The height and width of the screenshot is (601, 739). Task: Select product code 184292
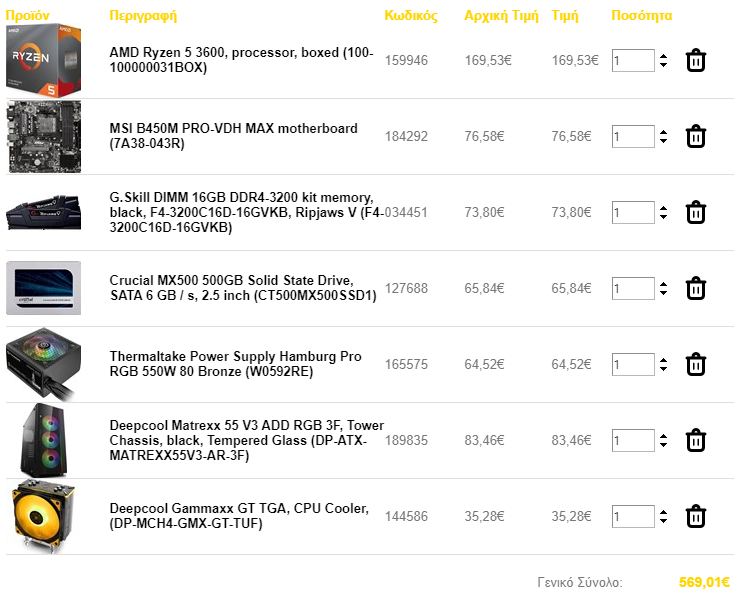pyautogui.click(x=406, y=136)
